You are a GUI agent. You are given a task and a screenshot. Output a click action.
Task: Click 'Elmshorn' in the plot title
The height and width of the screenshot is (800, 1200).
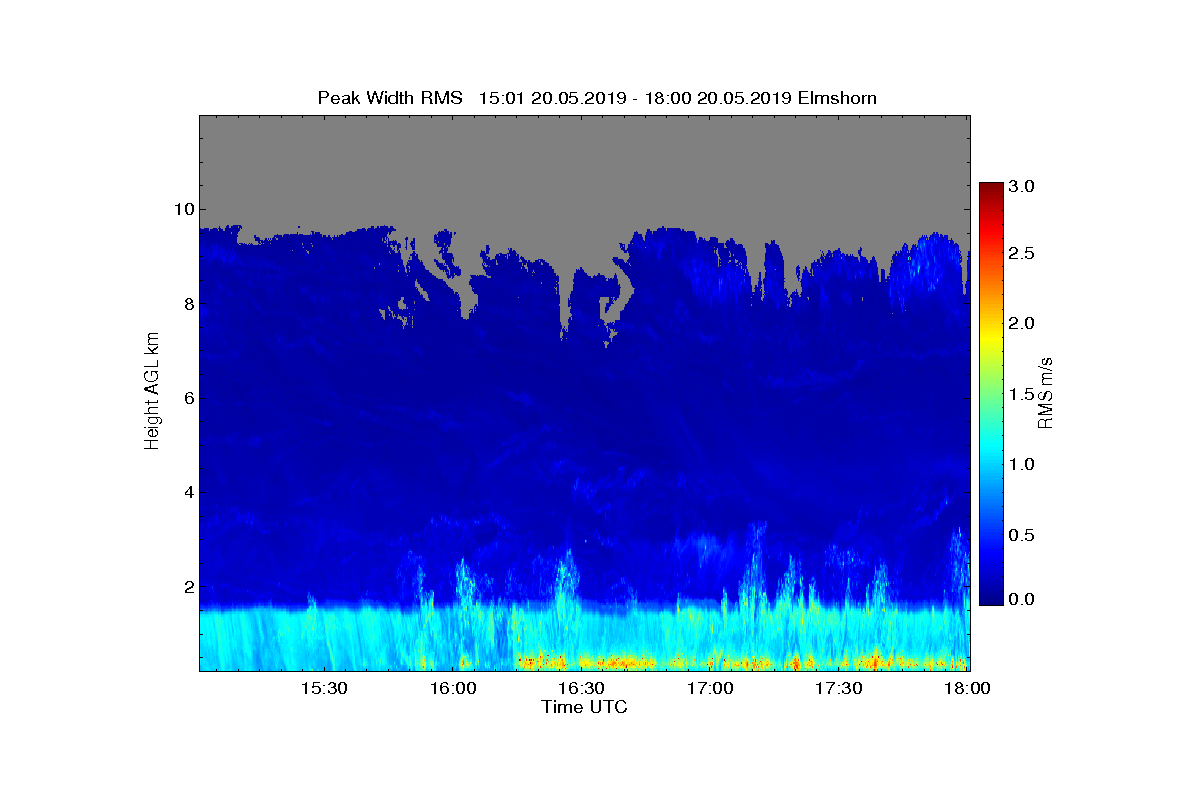click(x=837, y=97)
